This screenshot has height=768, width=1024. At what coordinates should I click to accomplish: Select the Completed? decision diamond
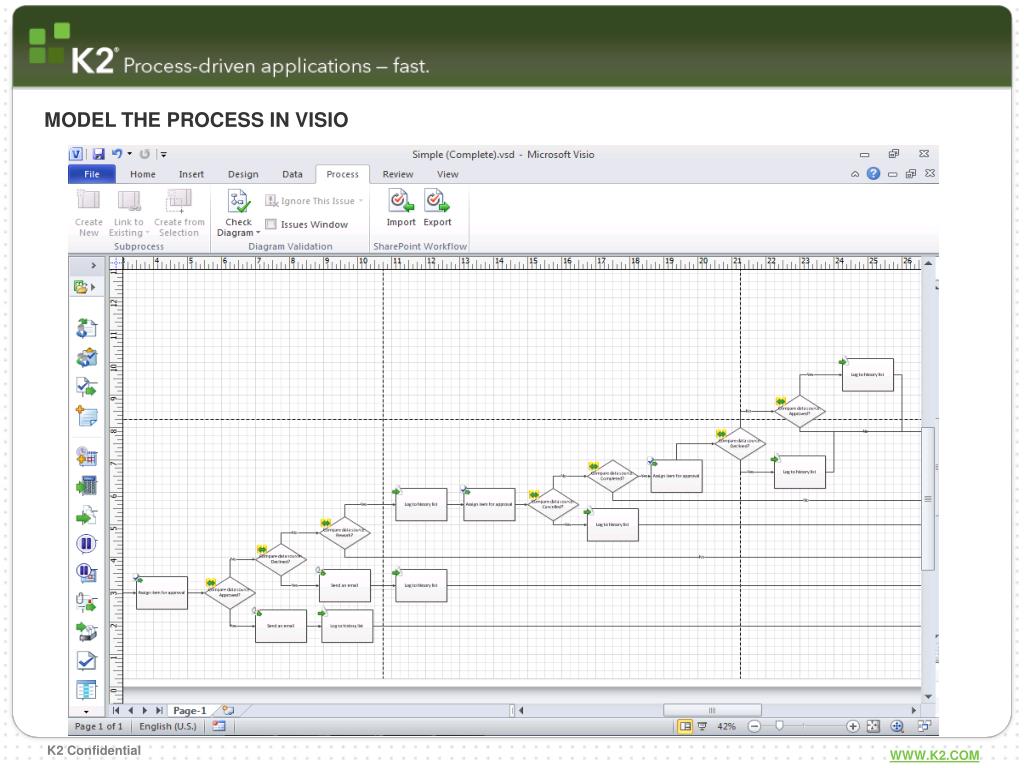tap(612, 476)
